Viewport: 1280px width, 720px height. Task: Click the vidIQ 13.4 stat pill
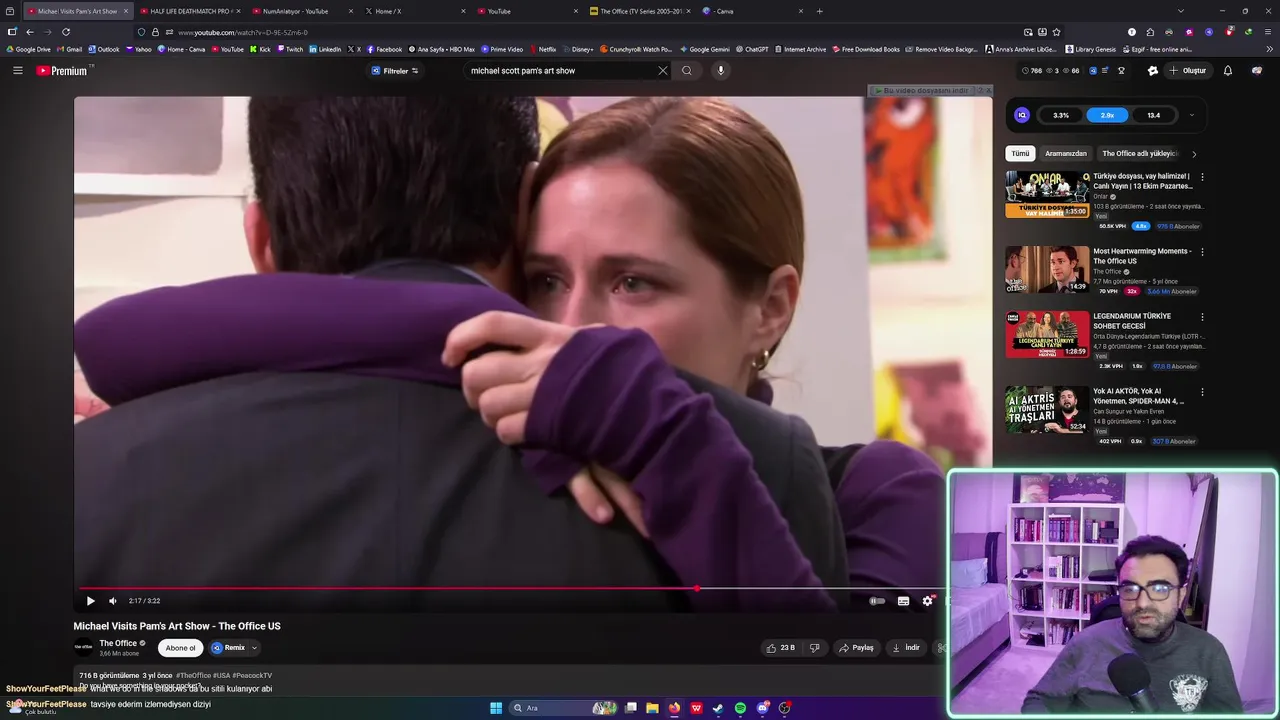point(1153,115)
